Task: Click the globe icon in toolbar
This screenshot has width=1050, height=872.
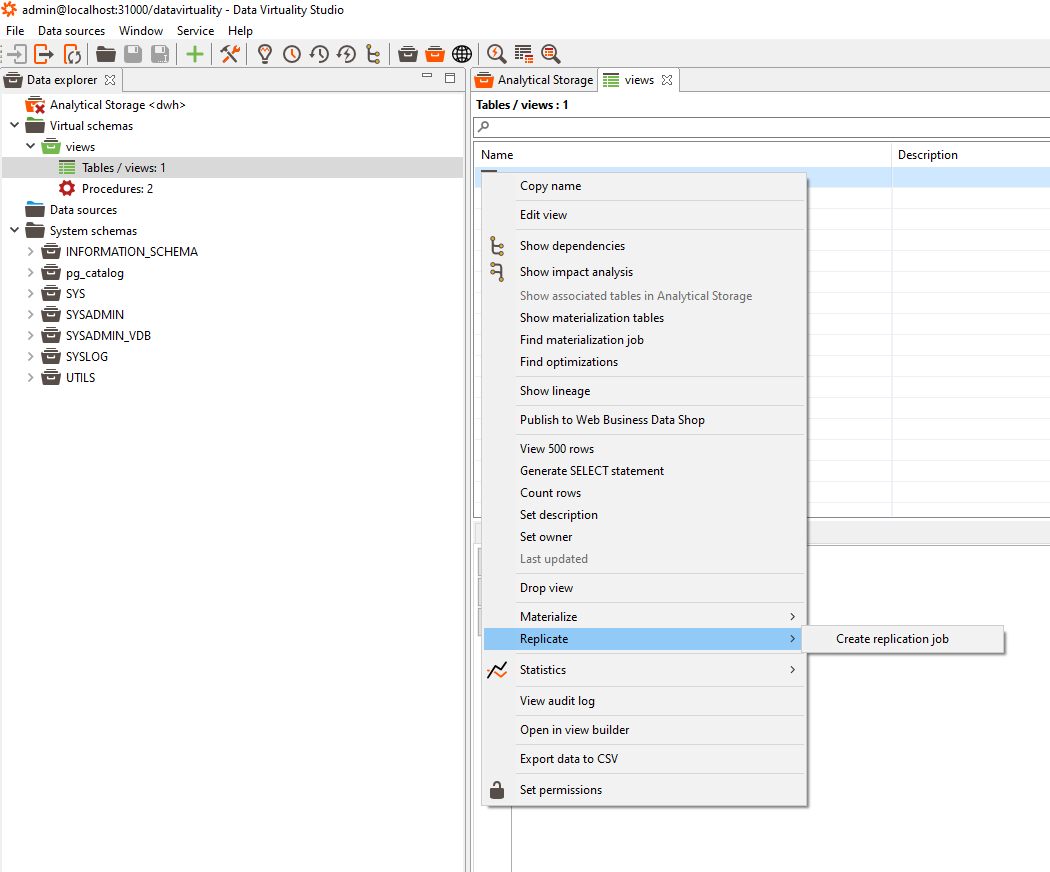Action: pos(461,54)
